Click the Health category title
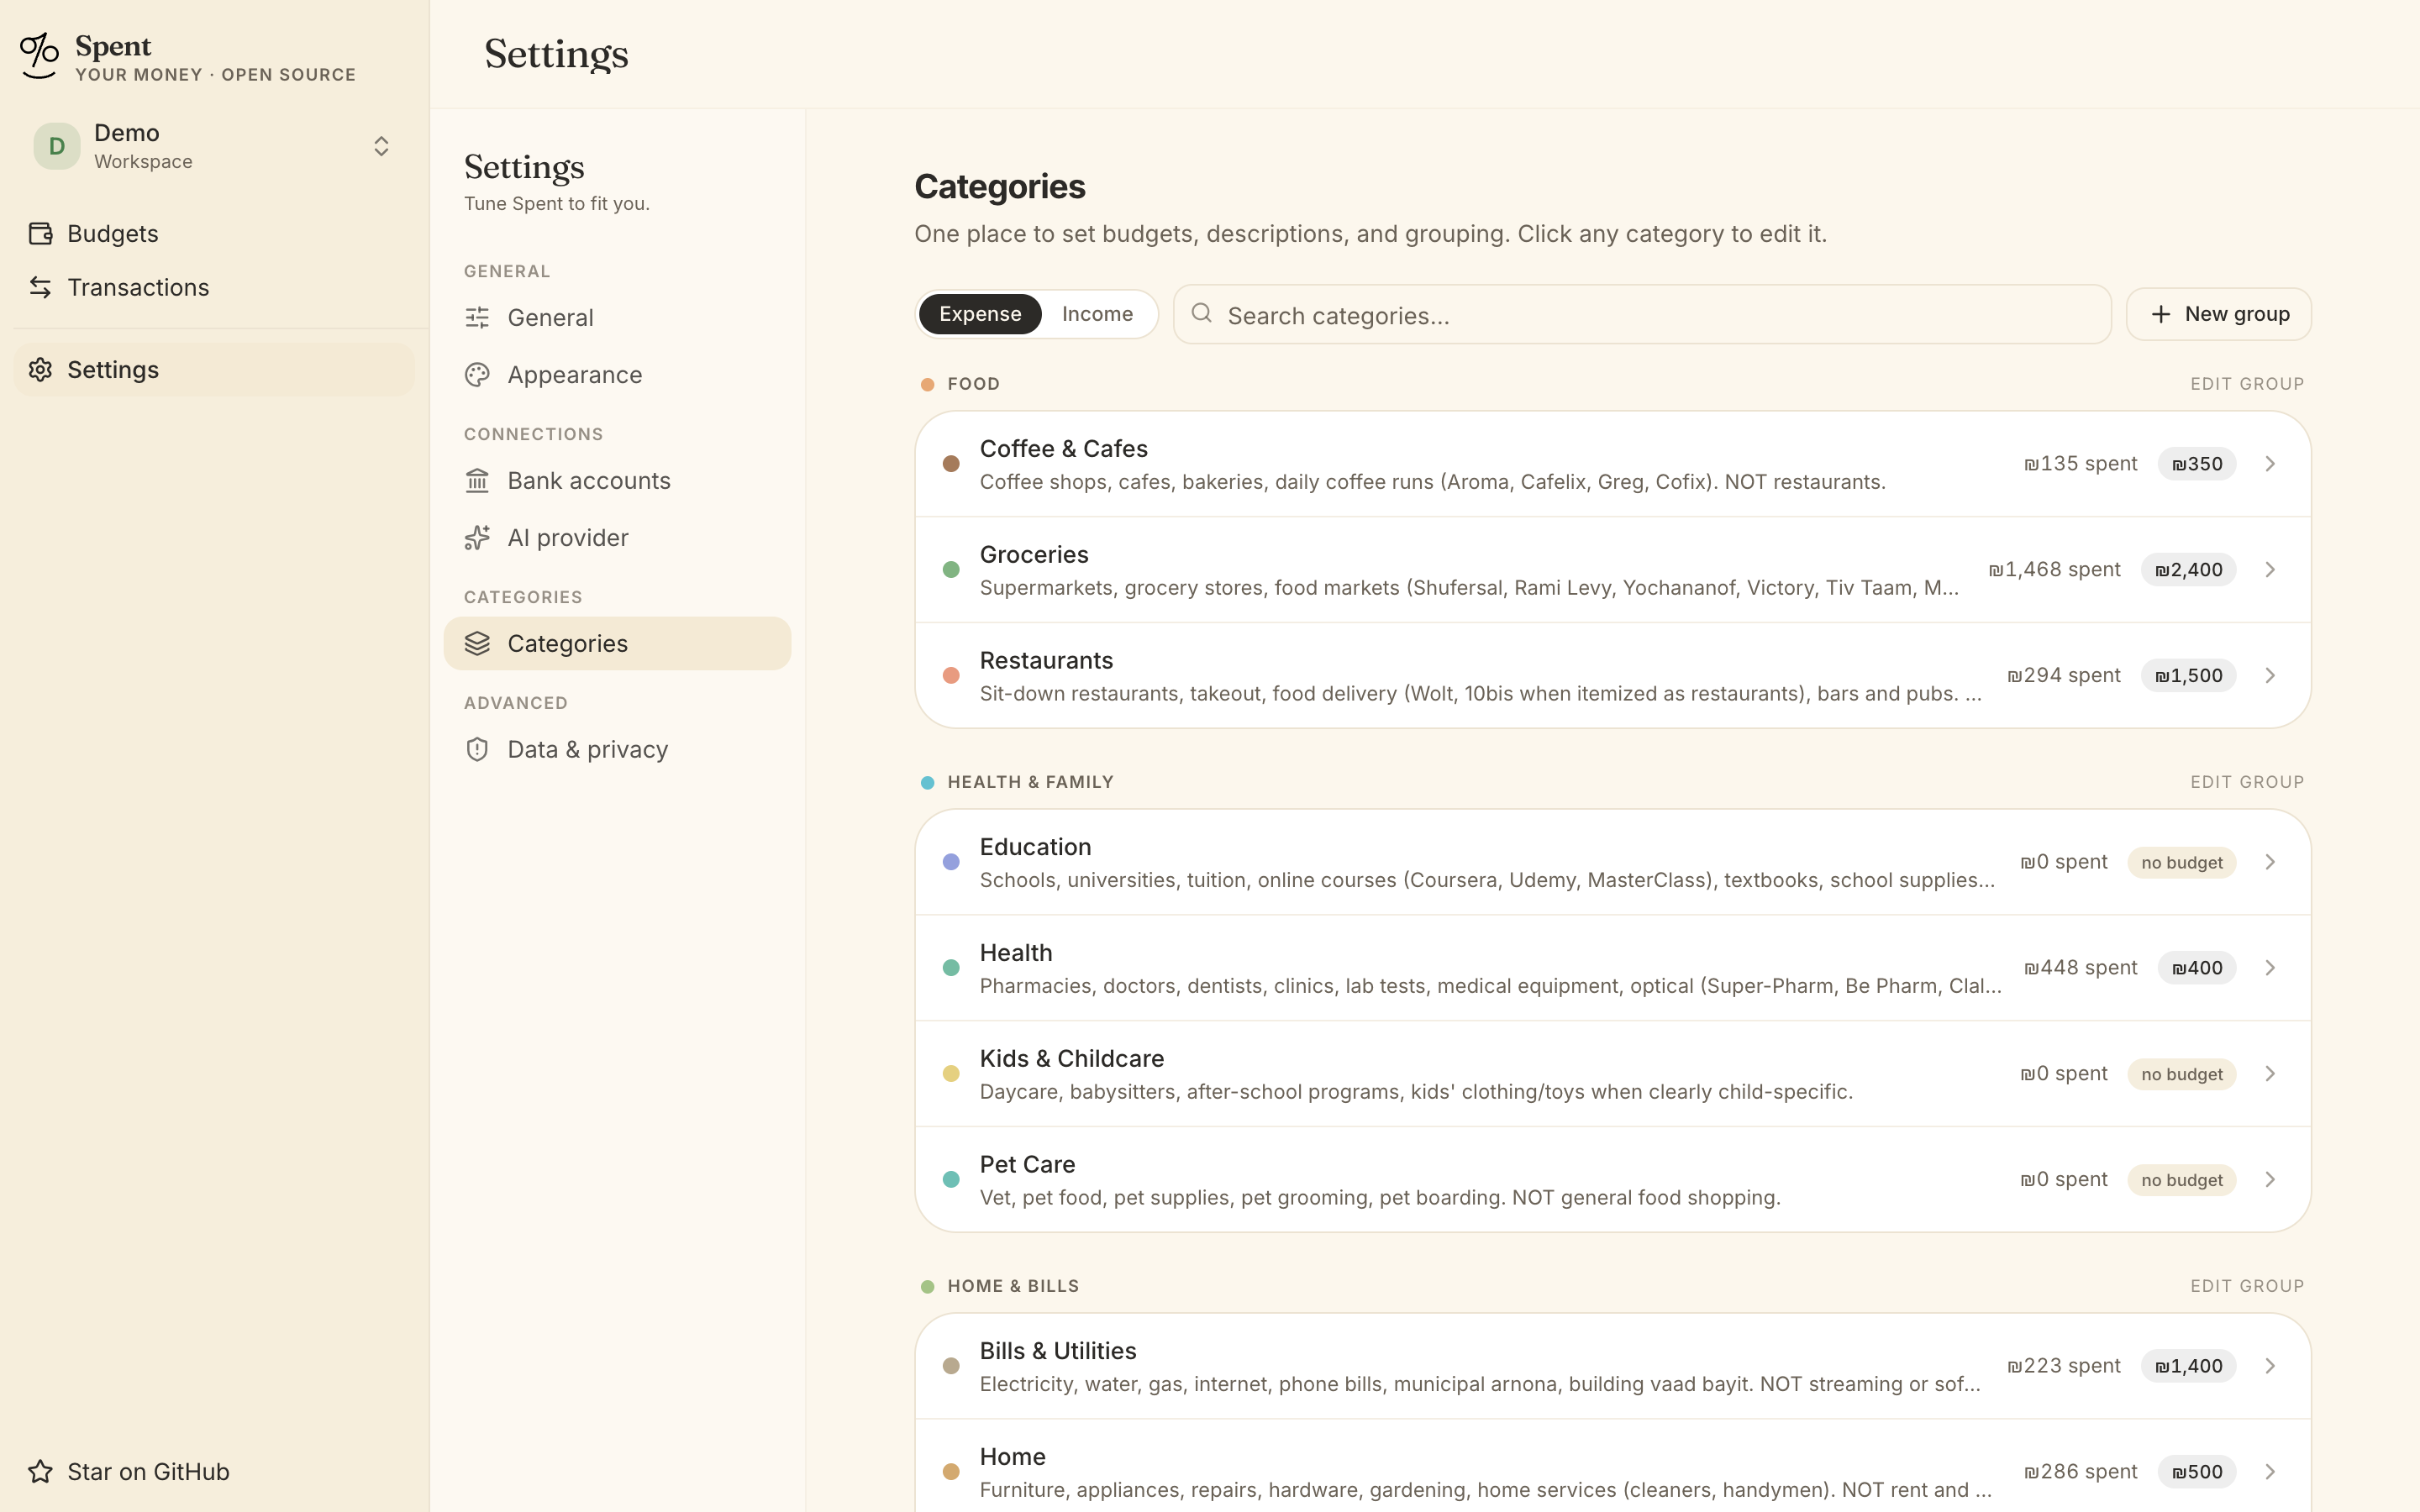The image size is (2420, 1512). (1016, 952)
